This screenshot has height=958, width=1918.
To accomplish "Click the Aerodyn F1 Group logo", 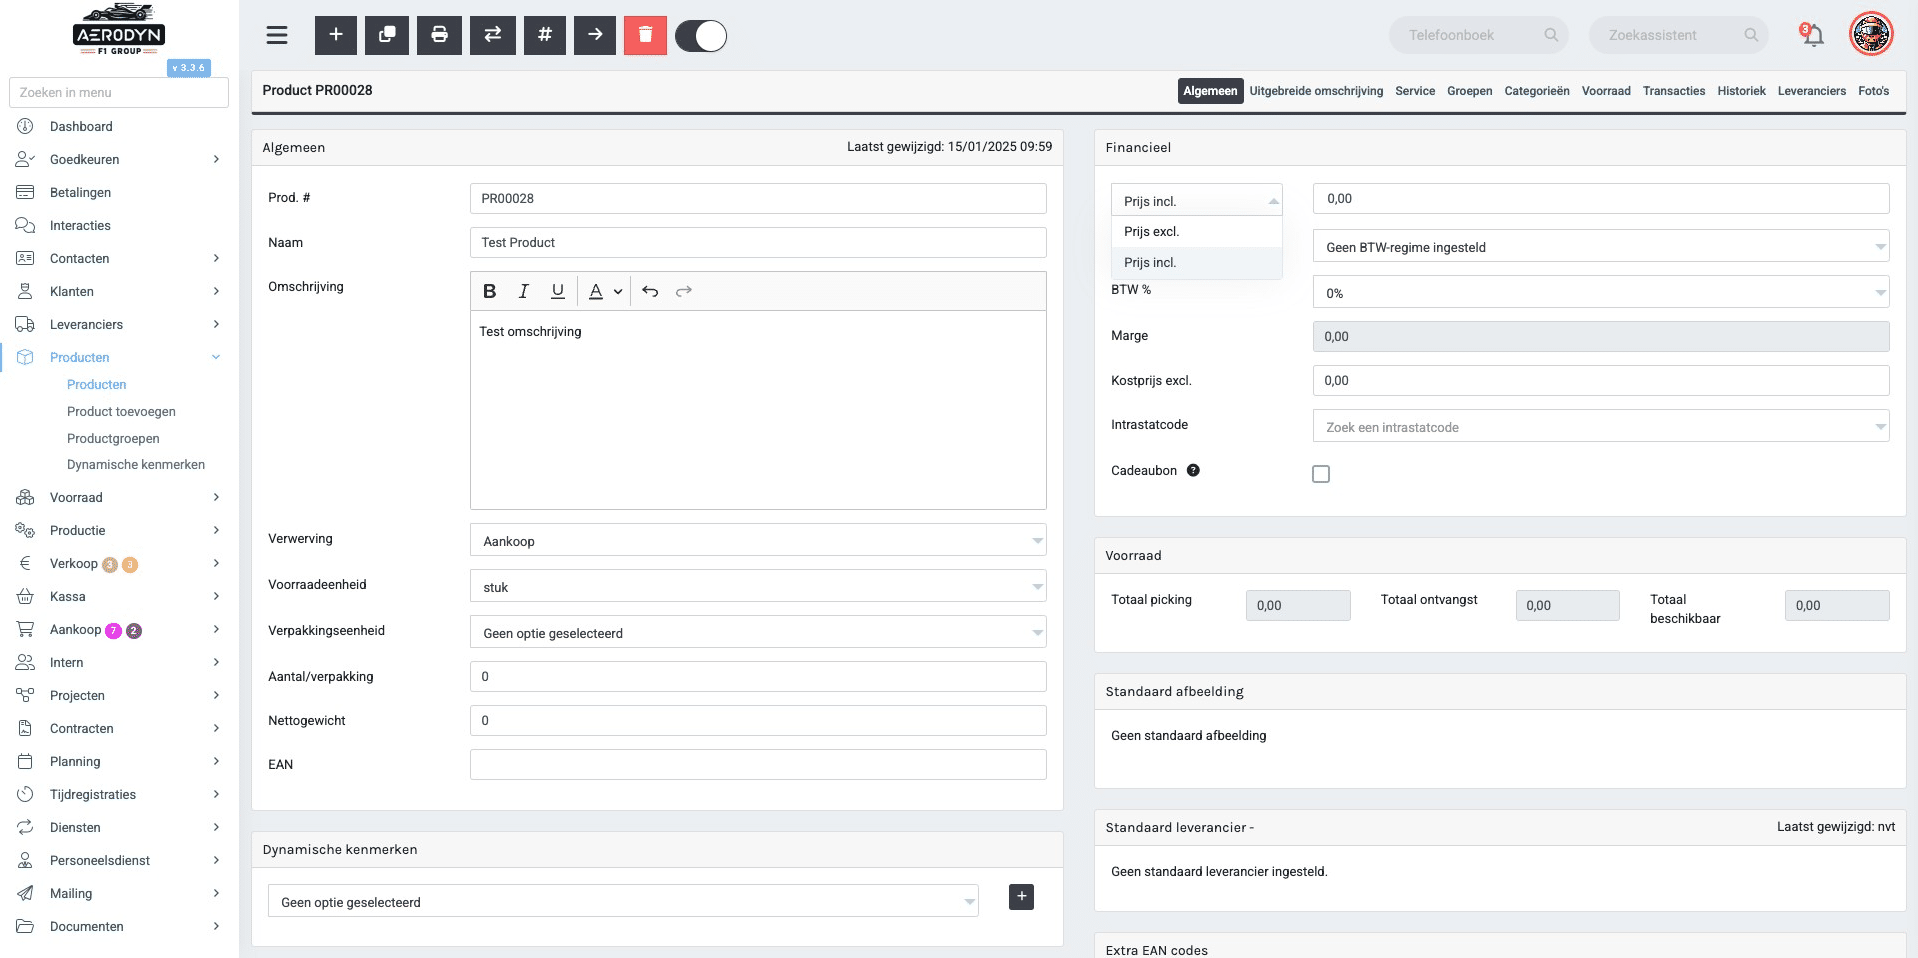I will coord(119,30).
